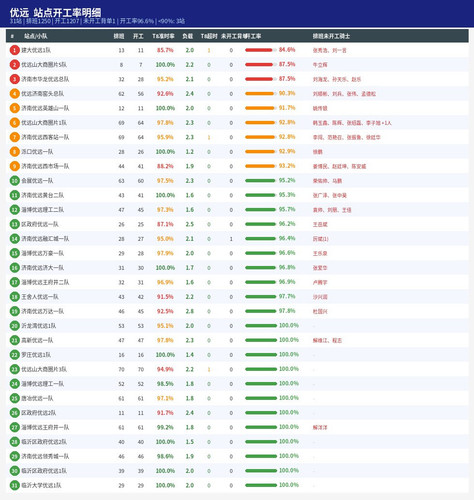The width and height of the screenshot is (474, 500).
Task: Click the green rank badge number 30
Action: coord(14,471)
